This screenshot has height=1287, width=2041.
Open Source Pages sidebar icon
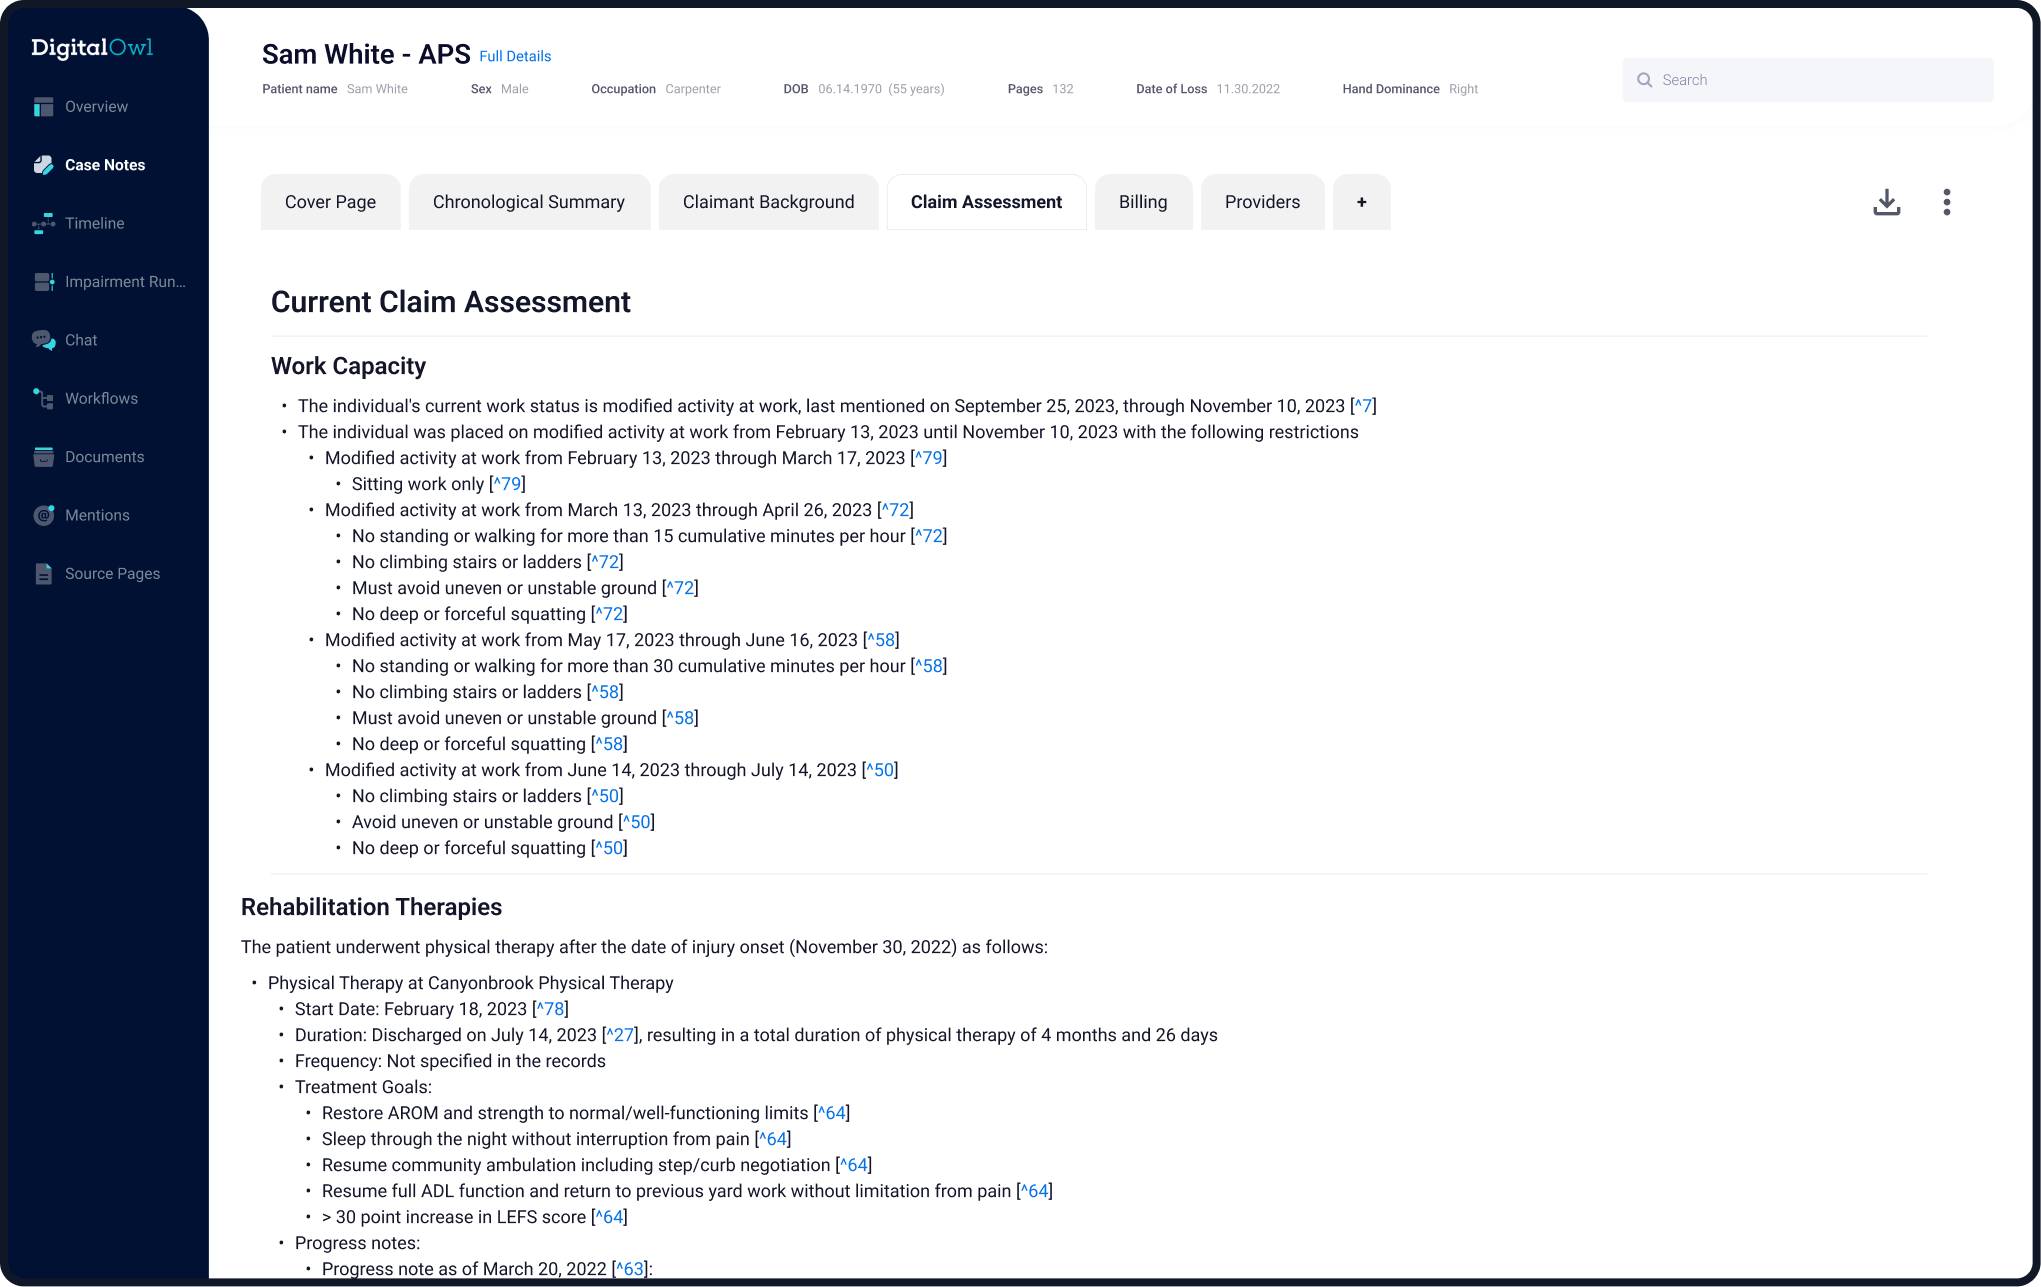tap(43, 574)
